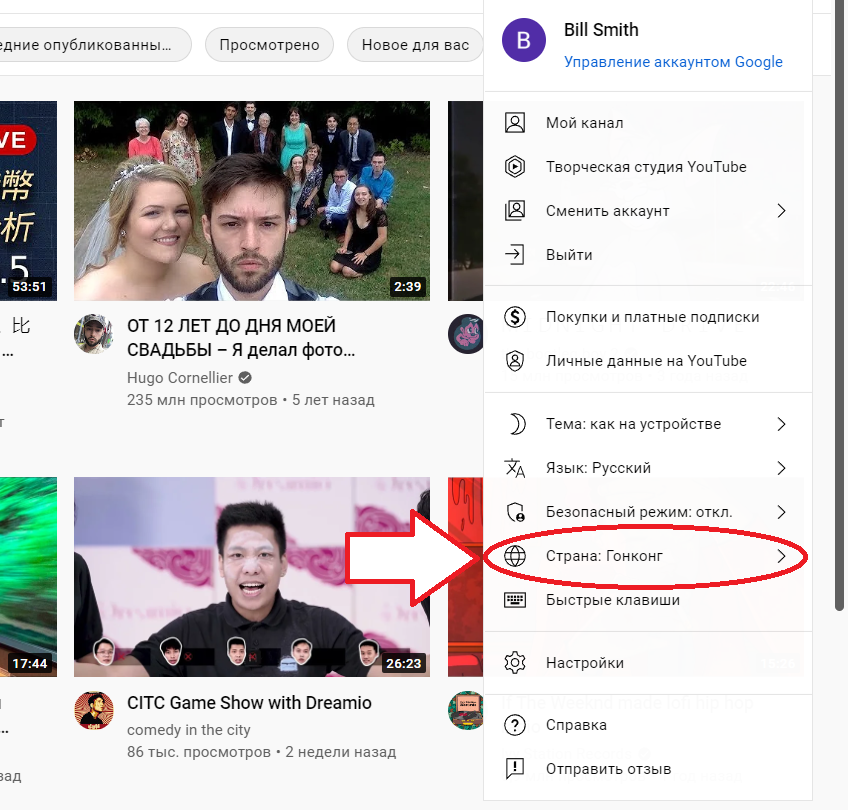Expand the Тема: как на устройстве submenu arrow

click(781, 424)
